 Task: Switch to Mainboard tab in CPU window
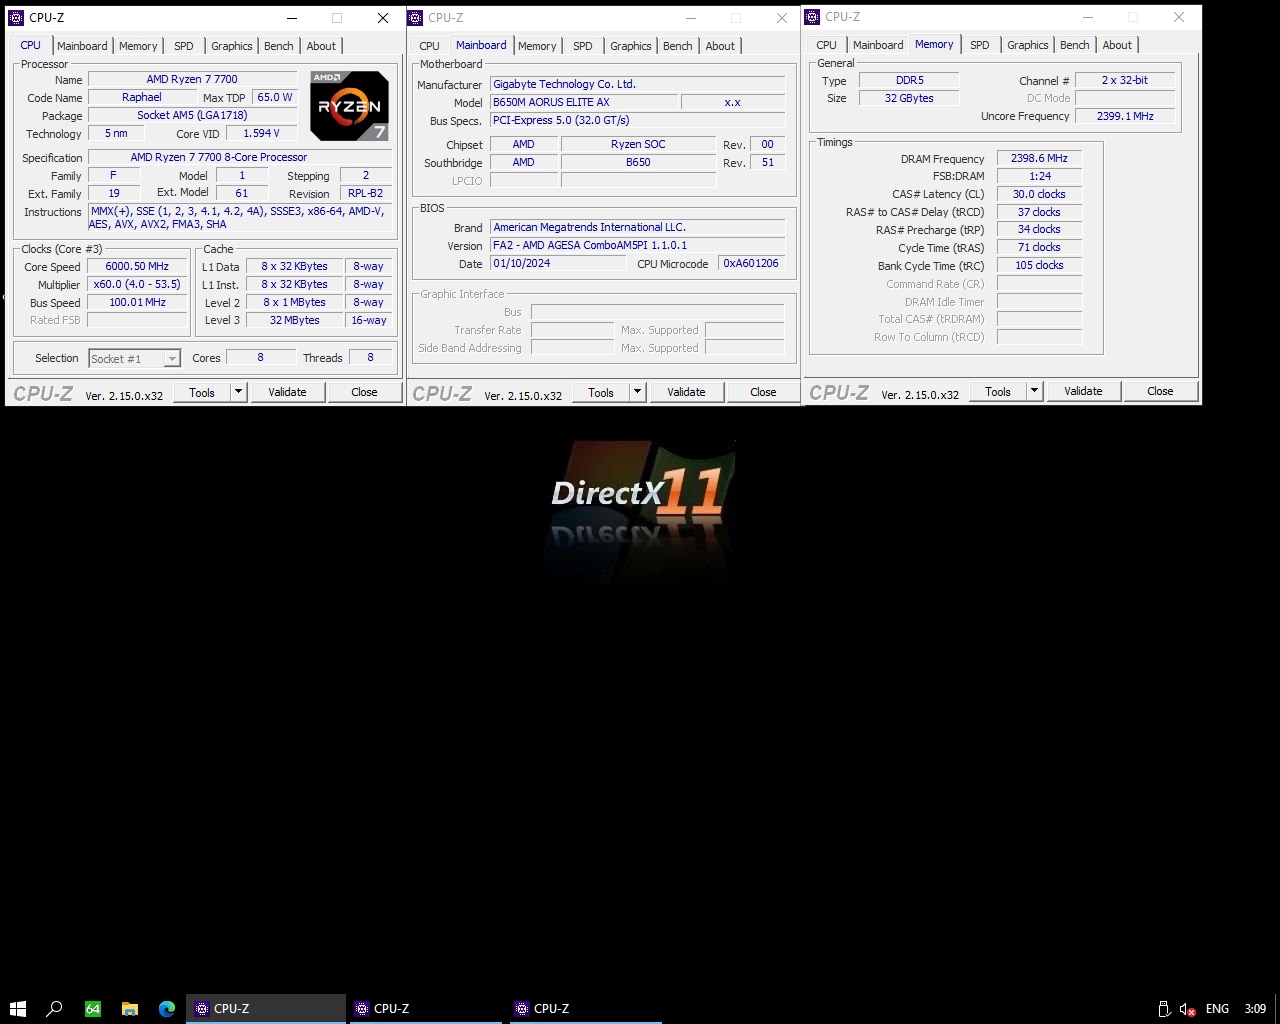click(82, 46)
